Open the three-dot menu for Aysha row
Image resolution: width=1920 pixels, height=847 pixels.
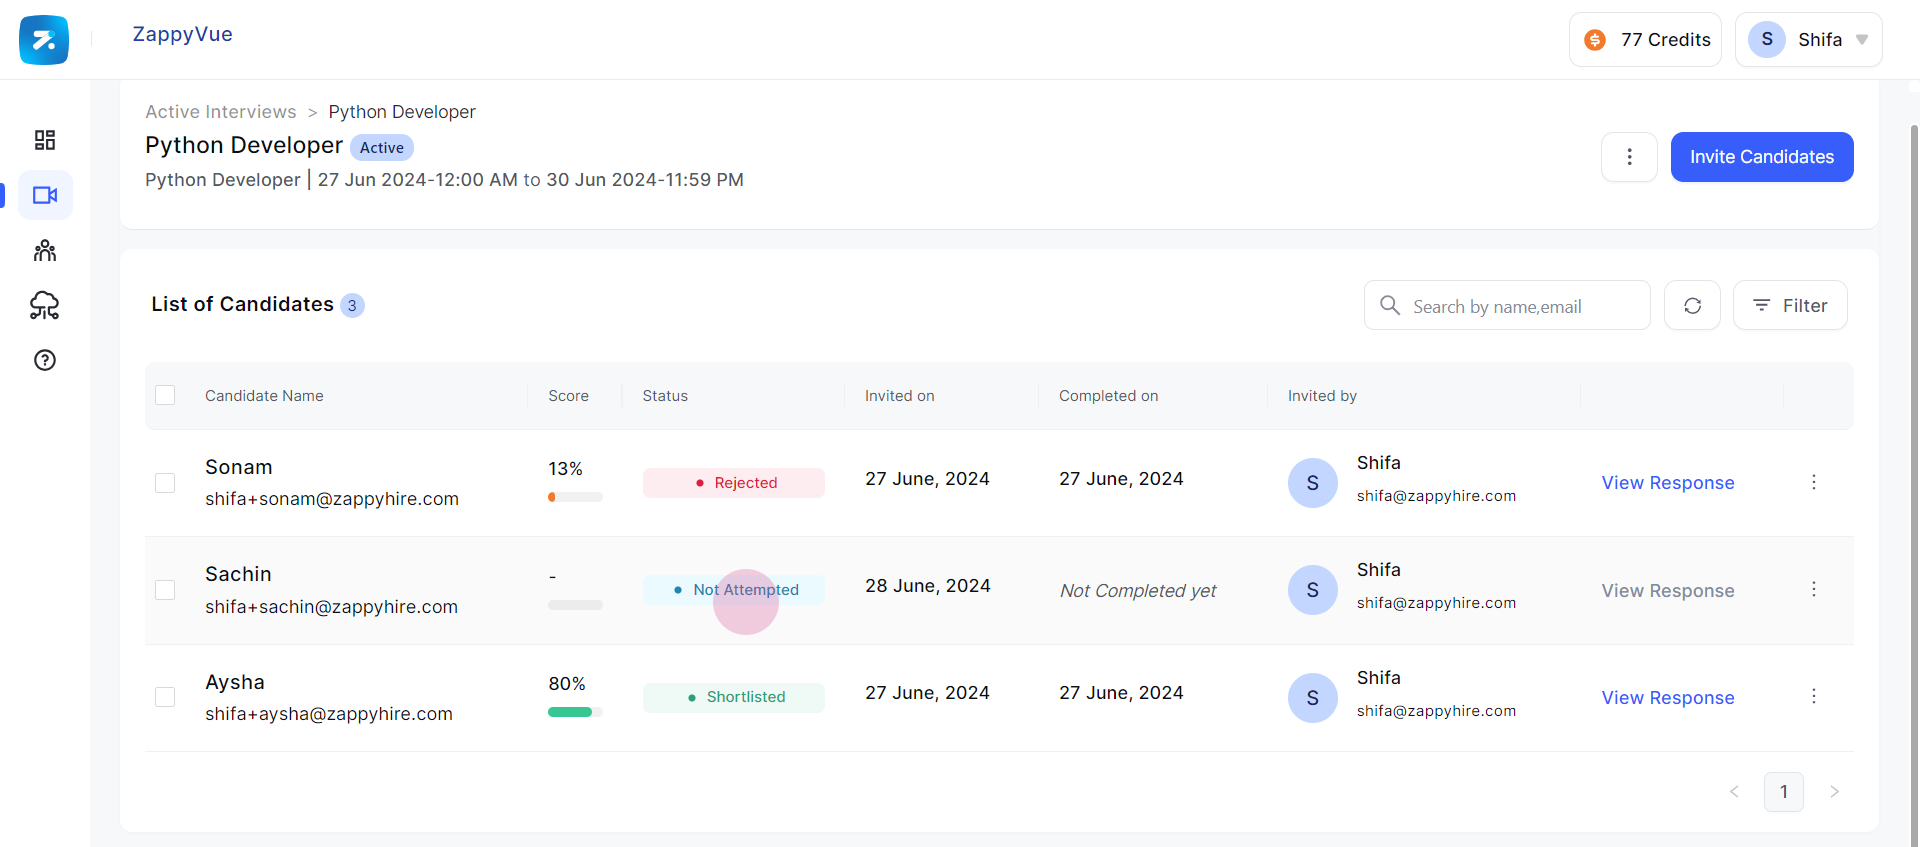(x=1814, y=696)
